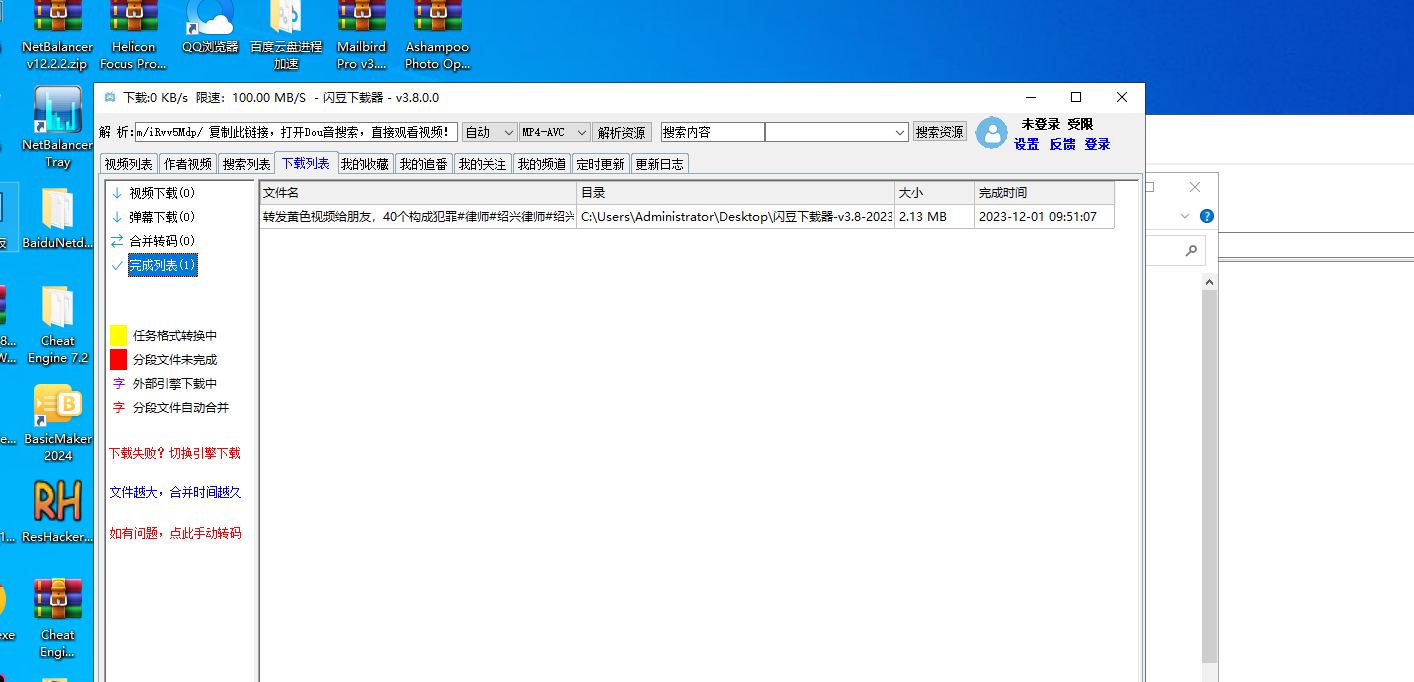Click the user avatar icon

991,133
